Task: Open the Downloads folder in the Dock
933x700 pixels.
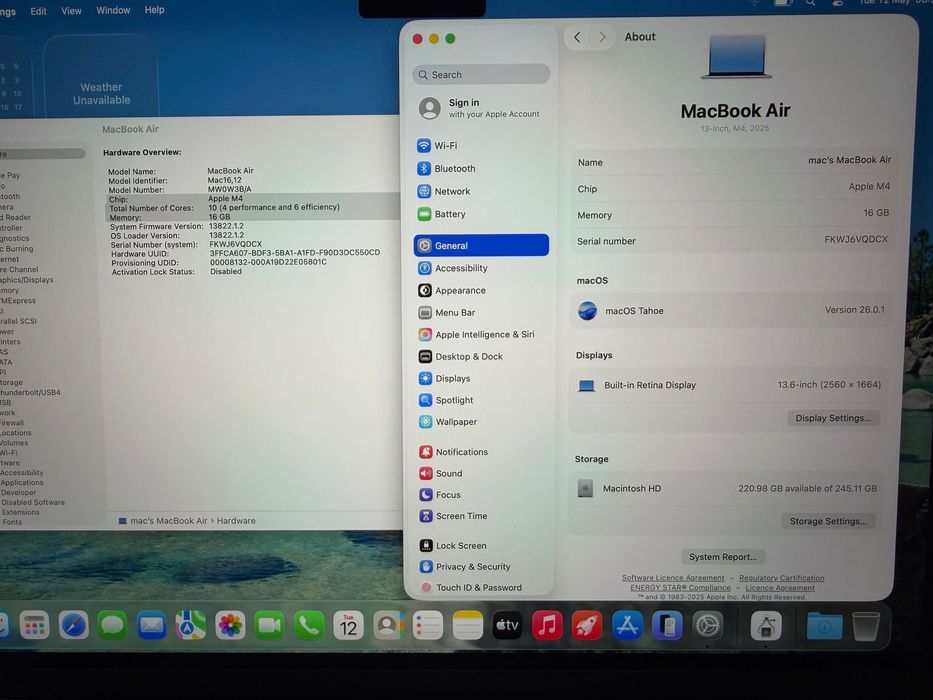Action: point(825,626)
